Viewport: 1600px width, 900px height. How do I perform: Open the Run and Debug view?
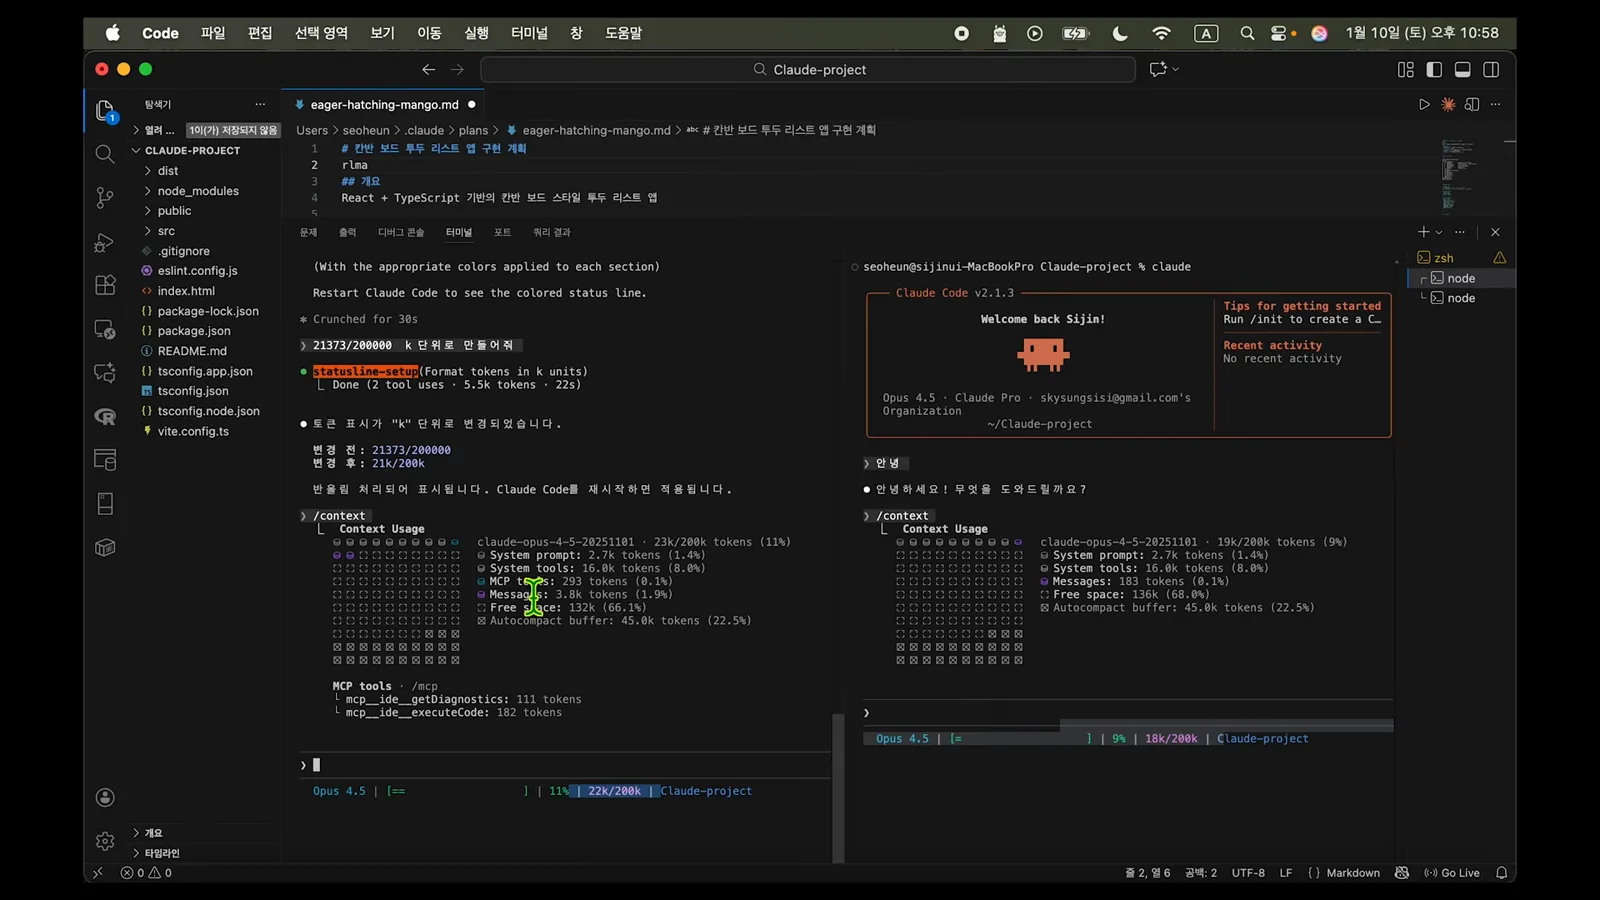[x=105, y=242]
